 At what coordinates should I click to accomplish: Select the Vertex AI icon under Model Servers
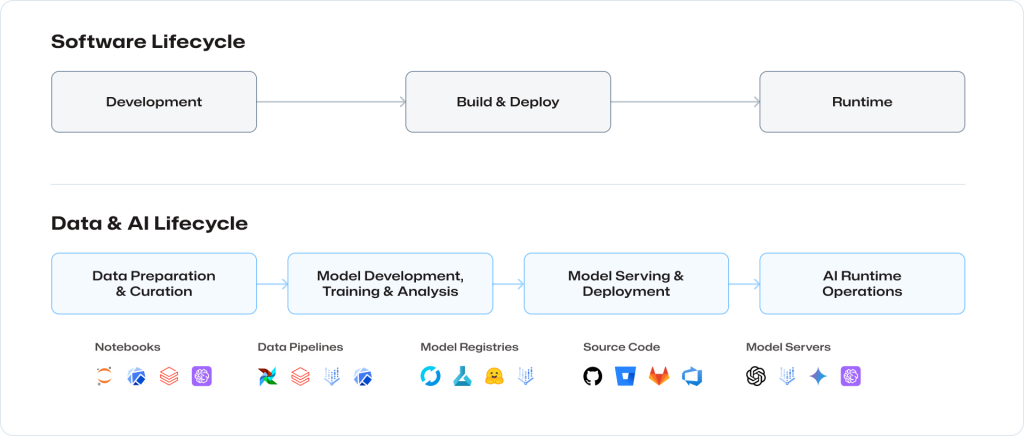pyautogui.click(x=787, y=376)
